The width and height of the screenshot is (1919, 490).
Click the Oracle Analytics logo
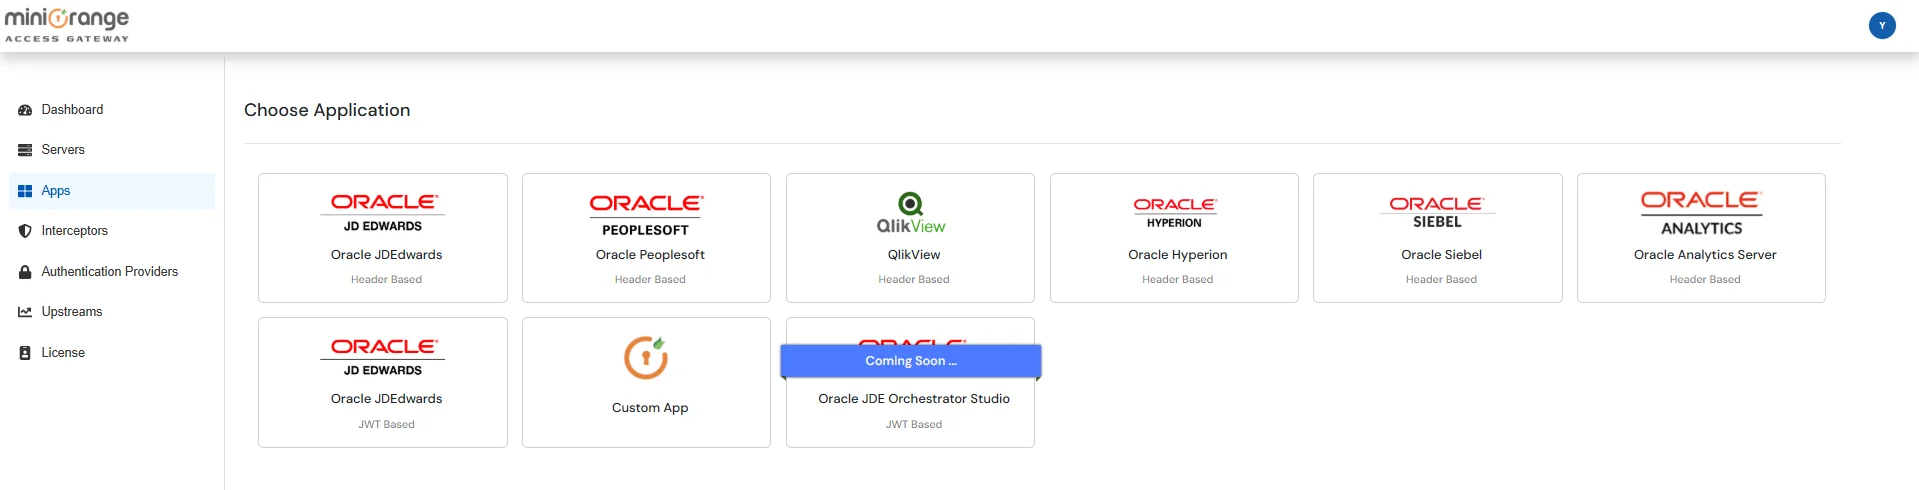pos(1701,213)
